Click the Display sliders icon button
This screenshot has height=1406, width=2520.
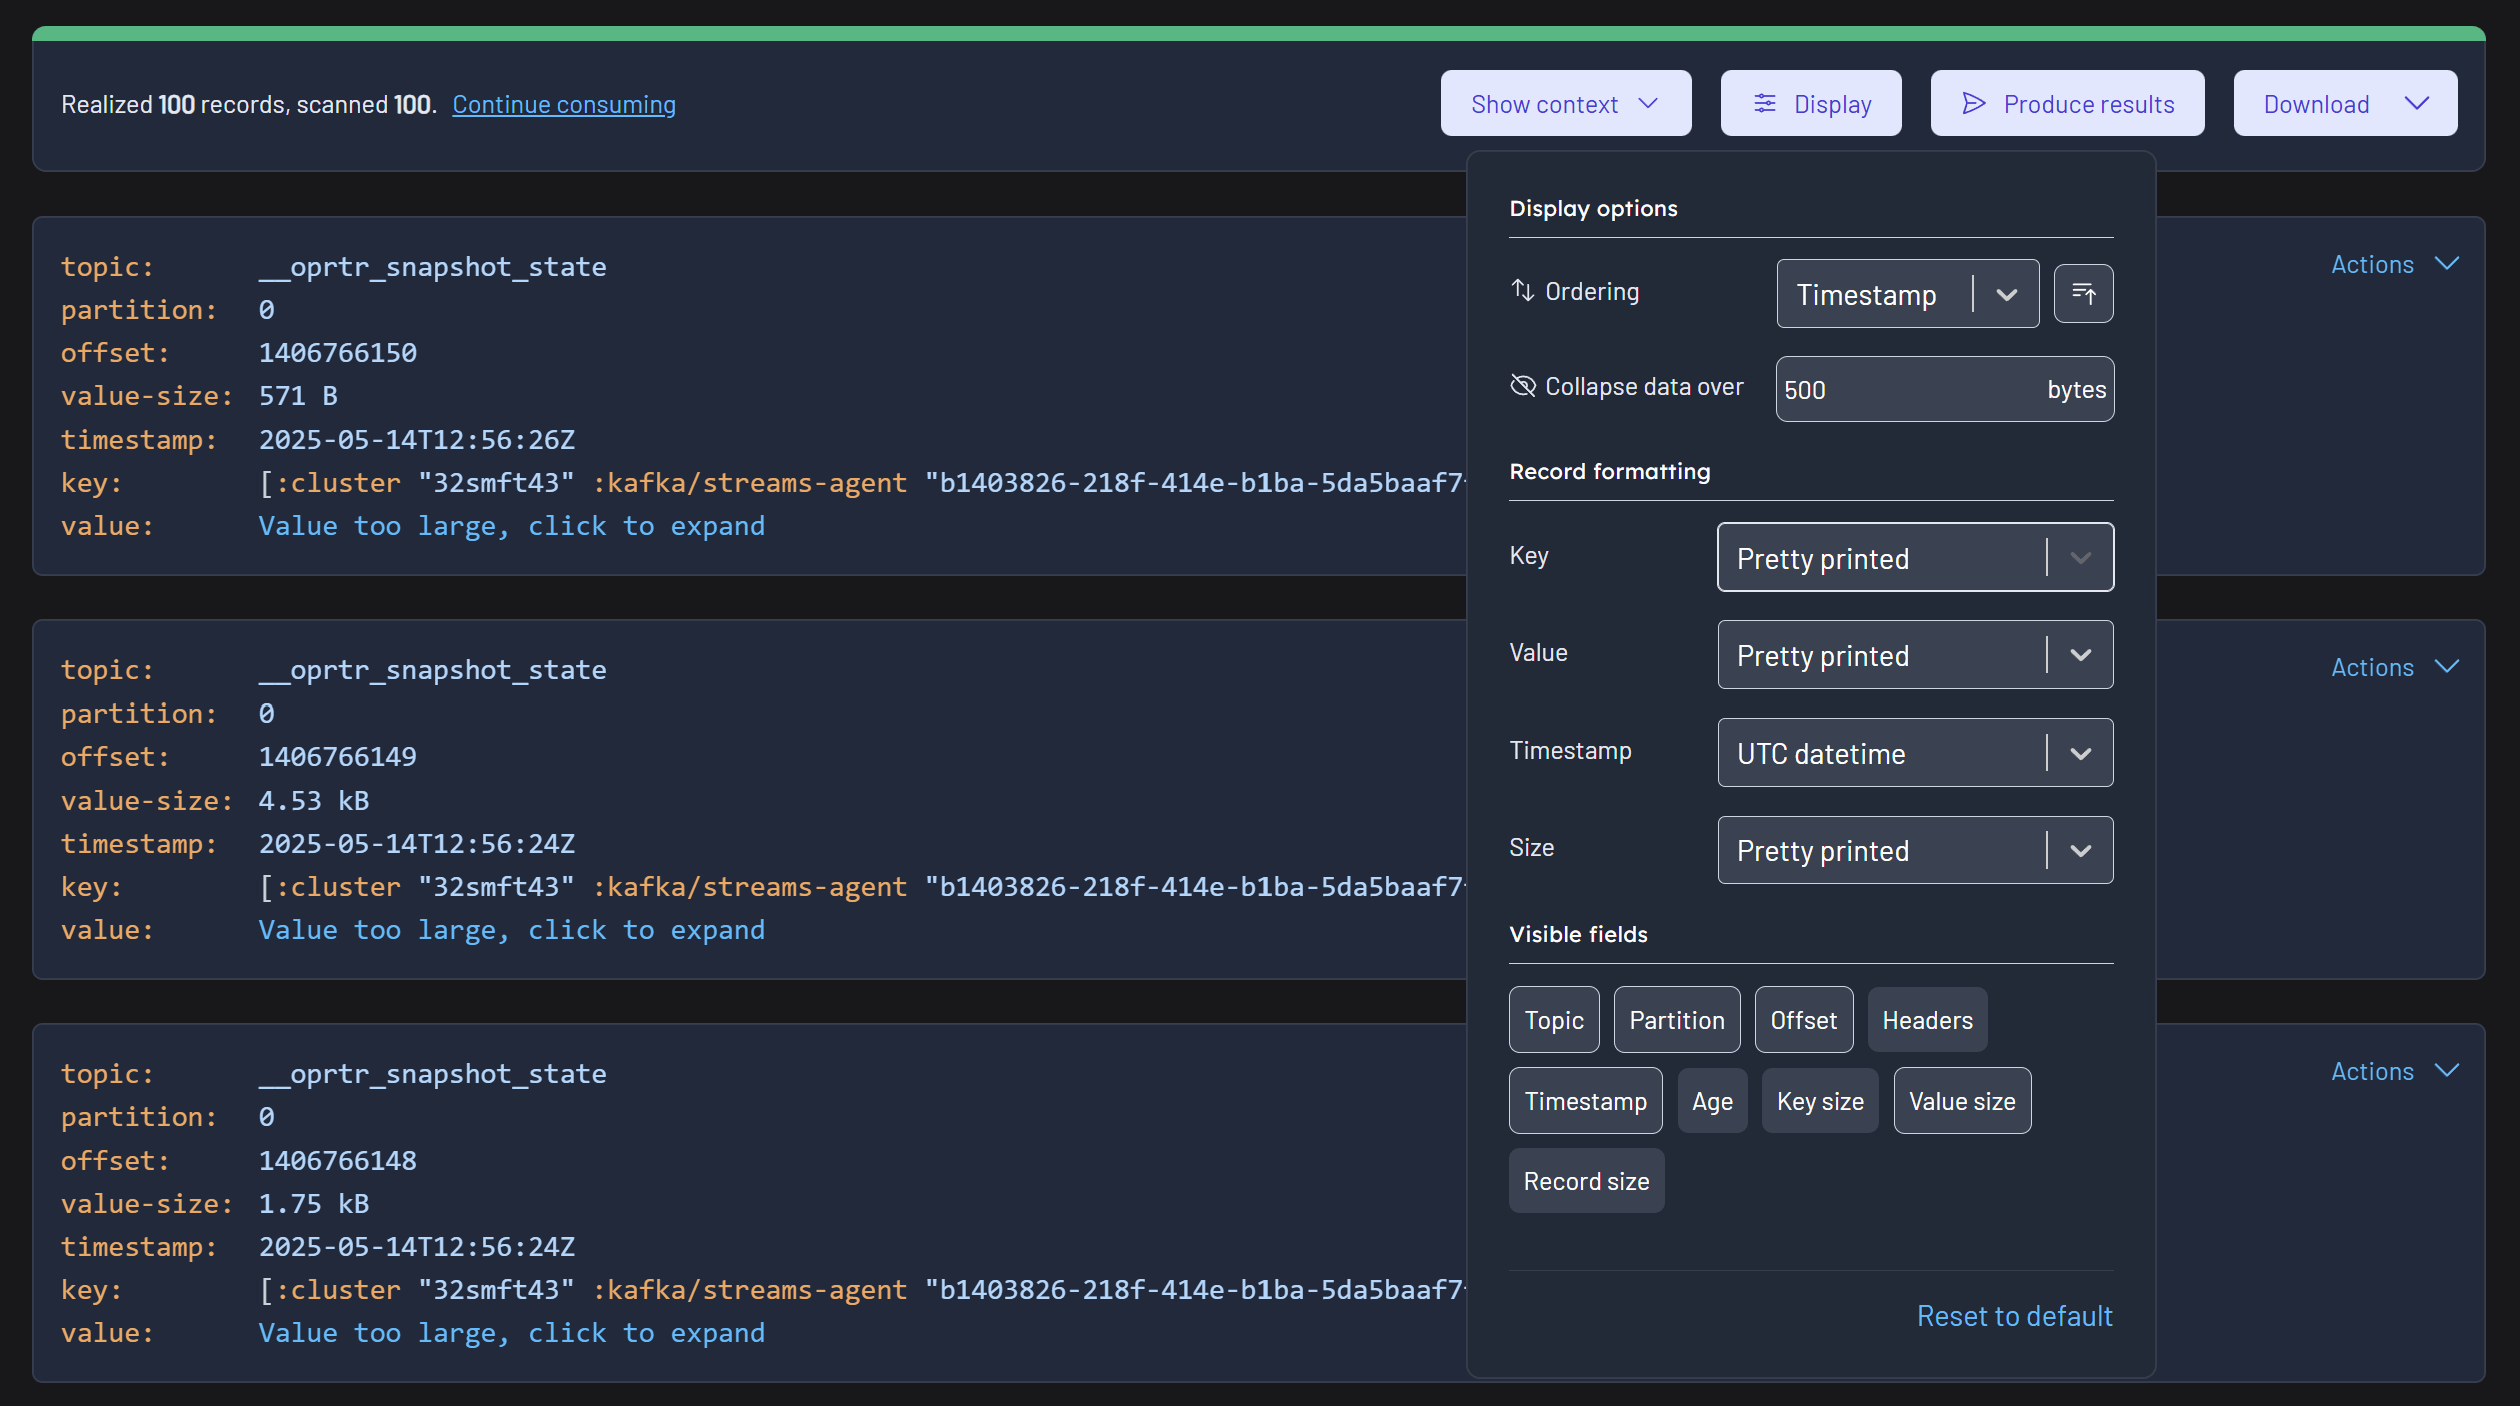tap(1765, 104)
